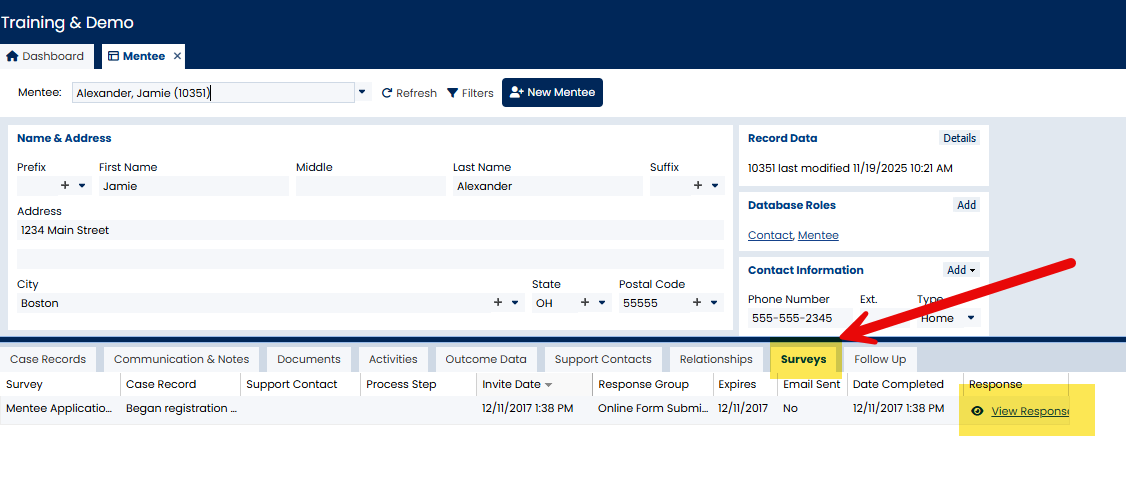Click the plus icon beside State
Image resolution: width=1126 pixels, height=488 pixels.
(585, 303)
